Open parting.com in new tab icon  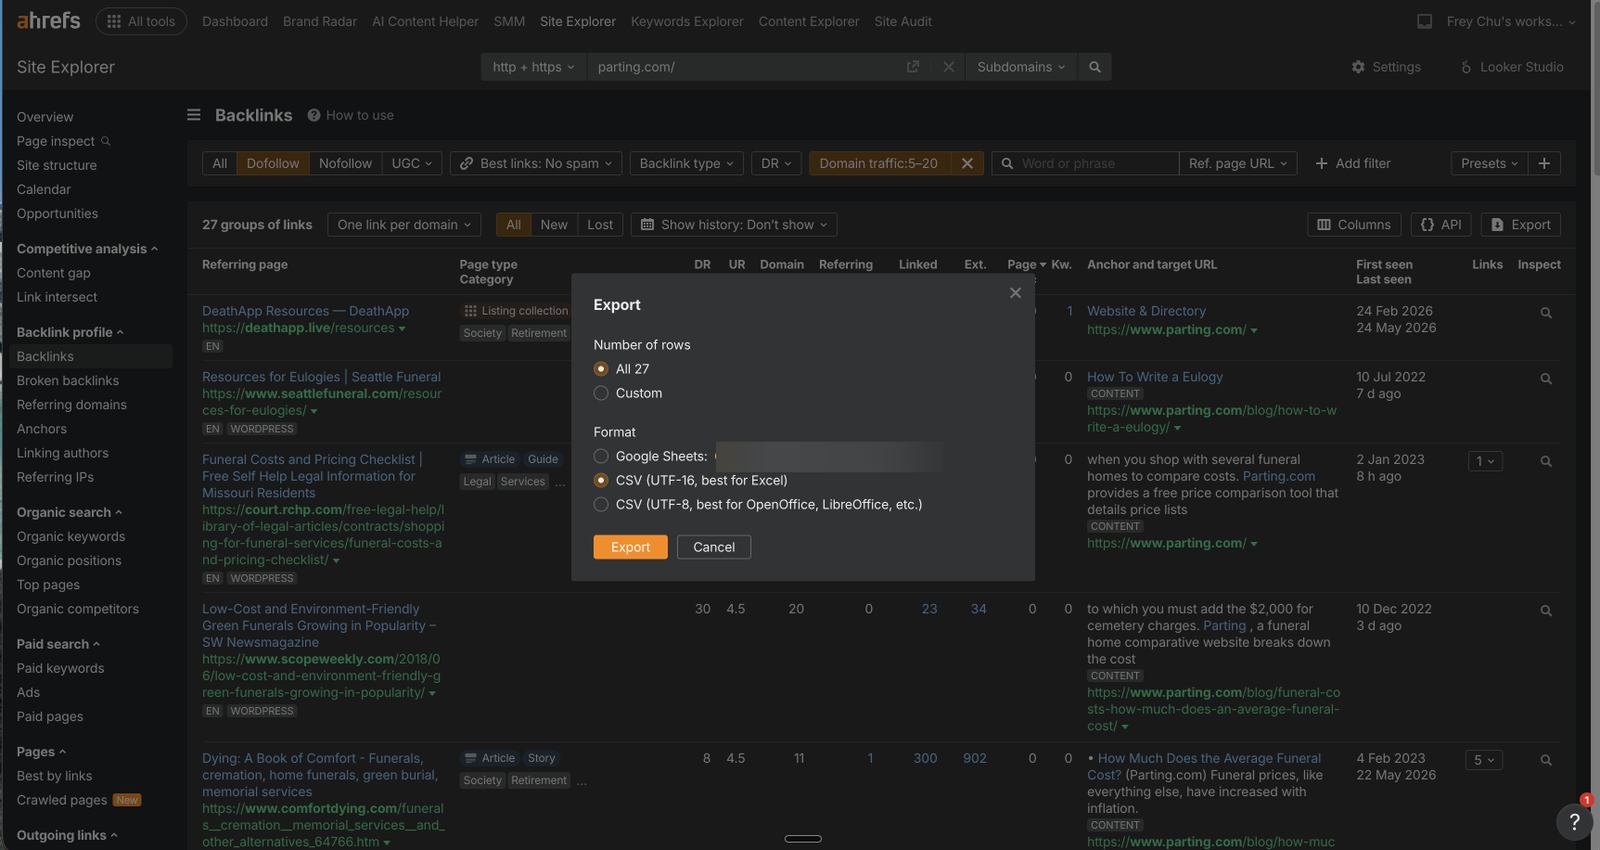tap(912, 67)
